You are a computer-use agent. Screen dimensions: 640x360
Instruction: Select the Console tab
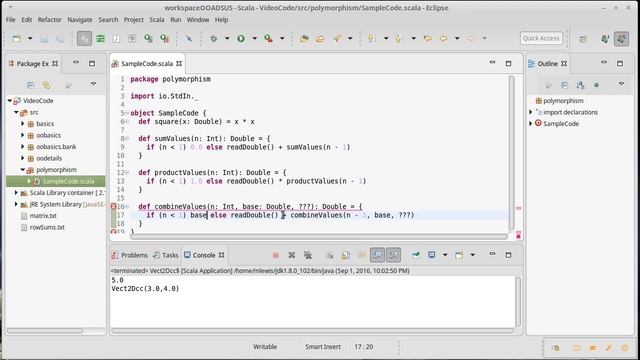tap(204, 255)
